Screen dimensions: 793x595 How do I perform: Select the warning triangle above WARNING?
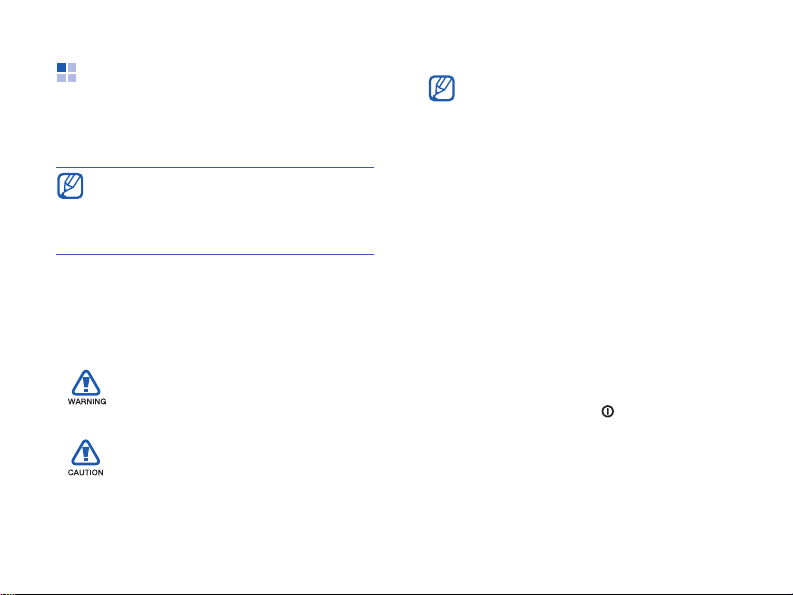coord(86,382)
